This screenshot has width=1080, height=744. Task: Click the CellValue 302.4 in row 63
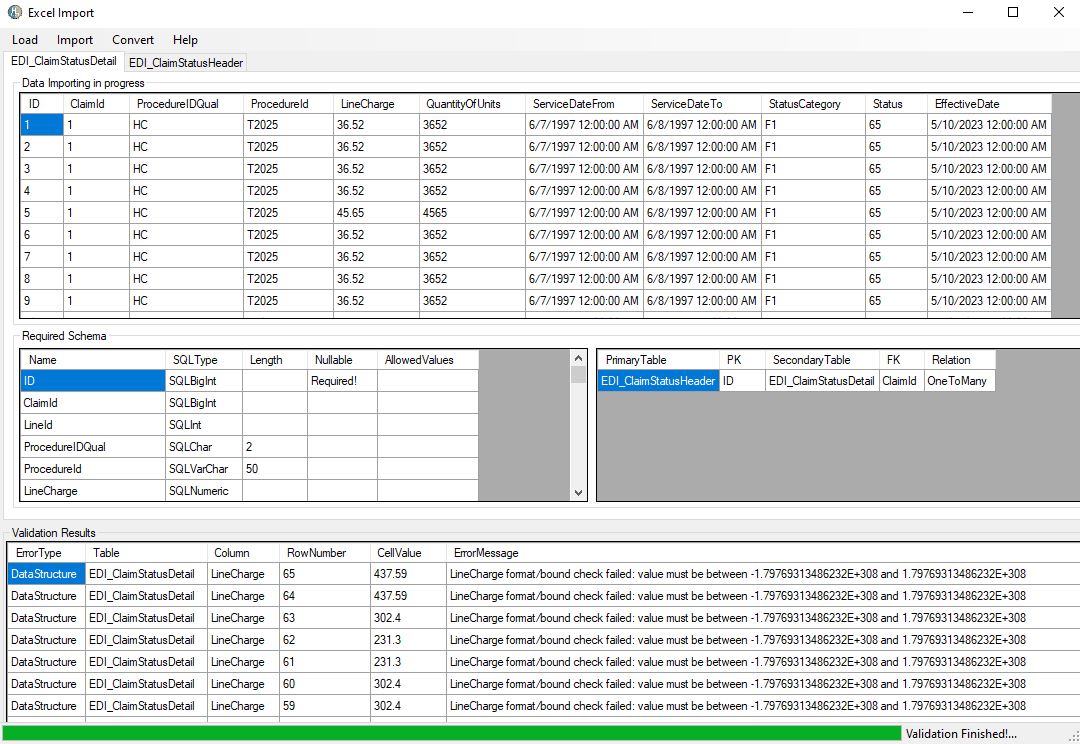pos(408,618)
